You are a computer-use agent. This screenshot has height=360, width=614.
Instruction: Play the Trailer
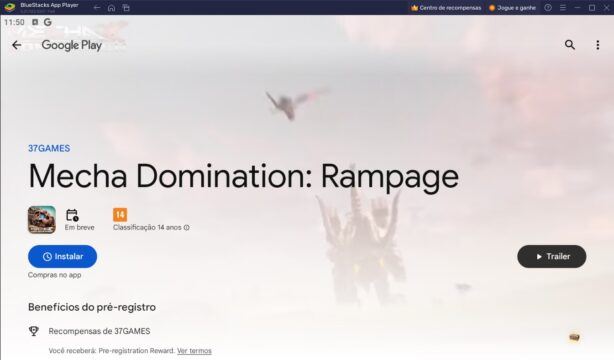551,257
